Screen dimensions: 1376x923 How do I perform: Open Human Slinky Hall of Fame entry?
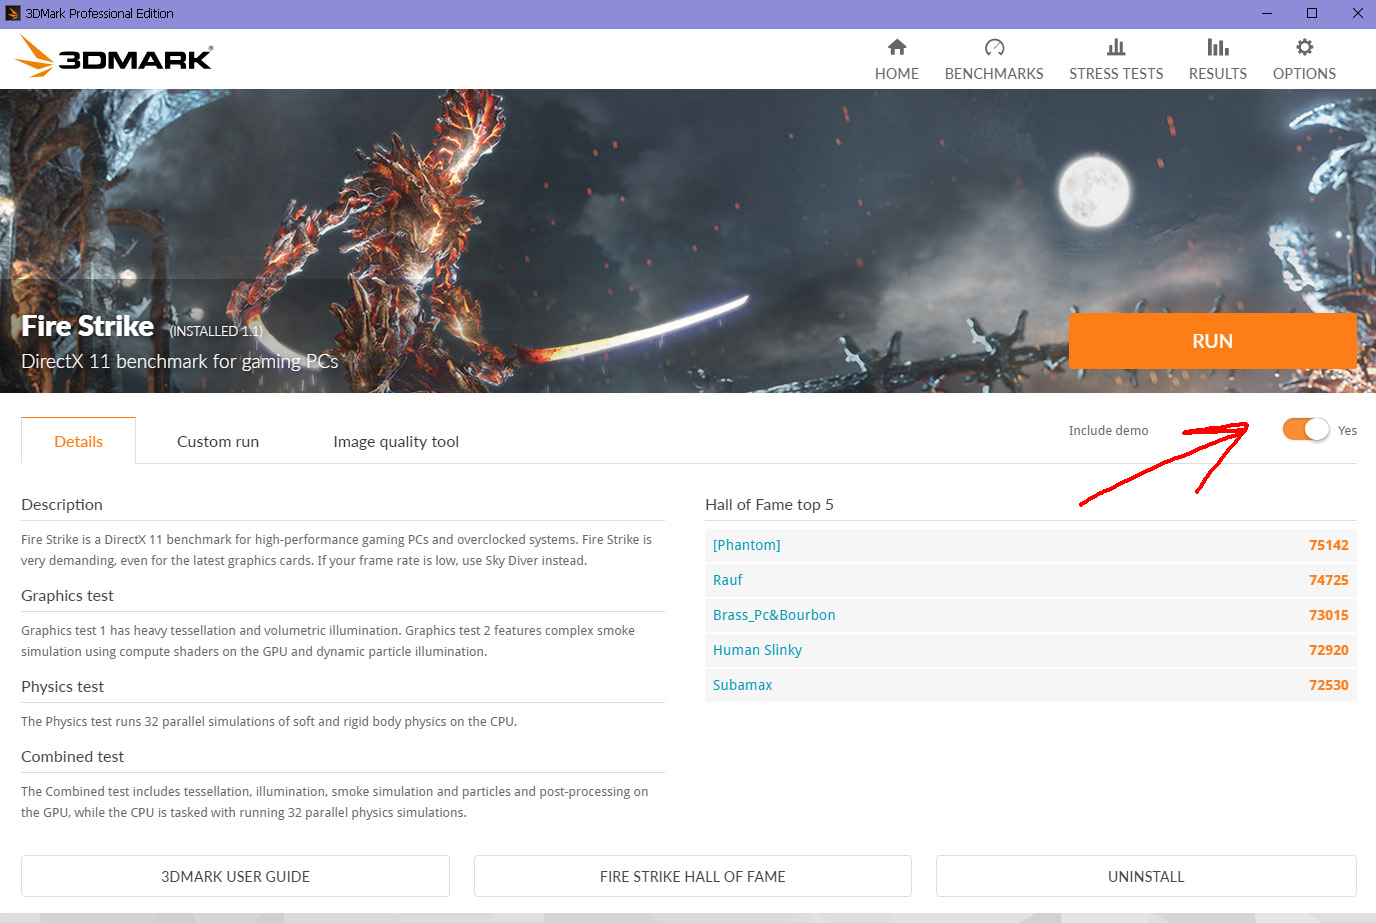point(757,650)
